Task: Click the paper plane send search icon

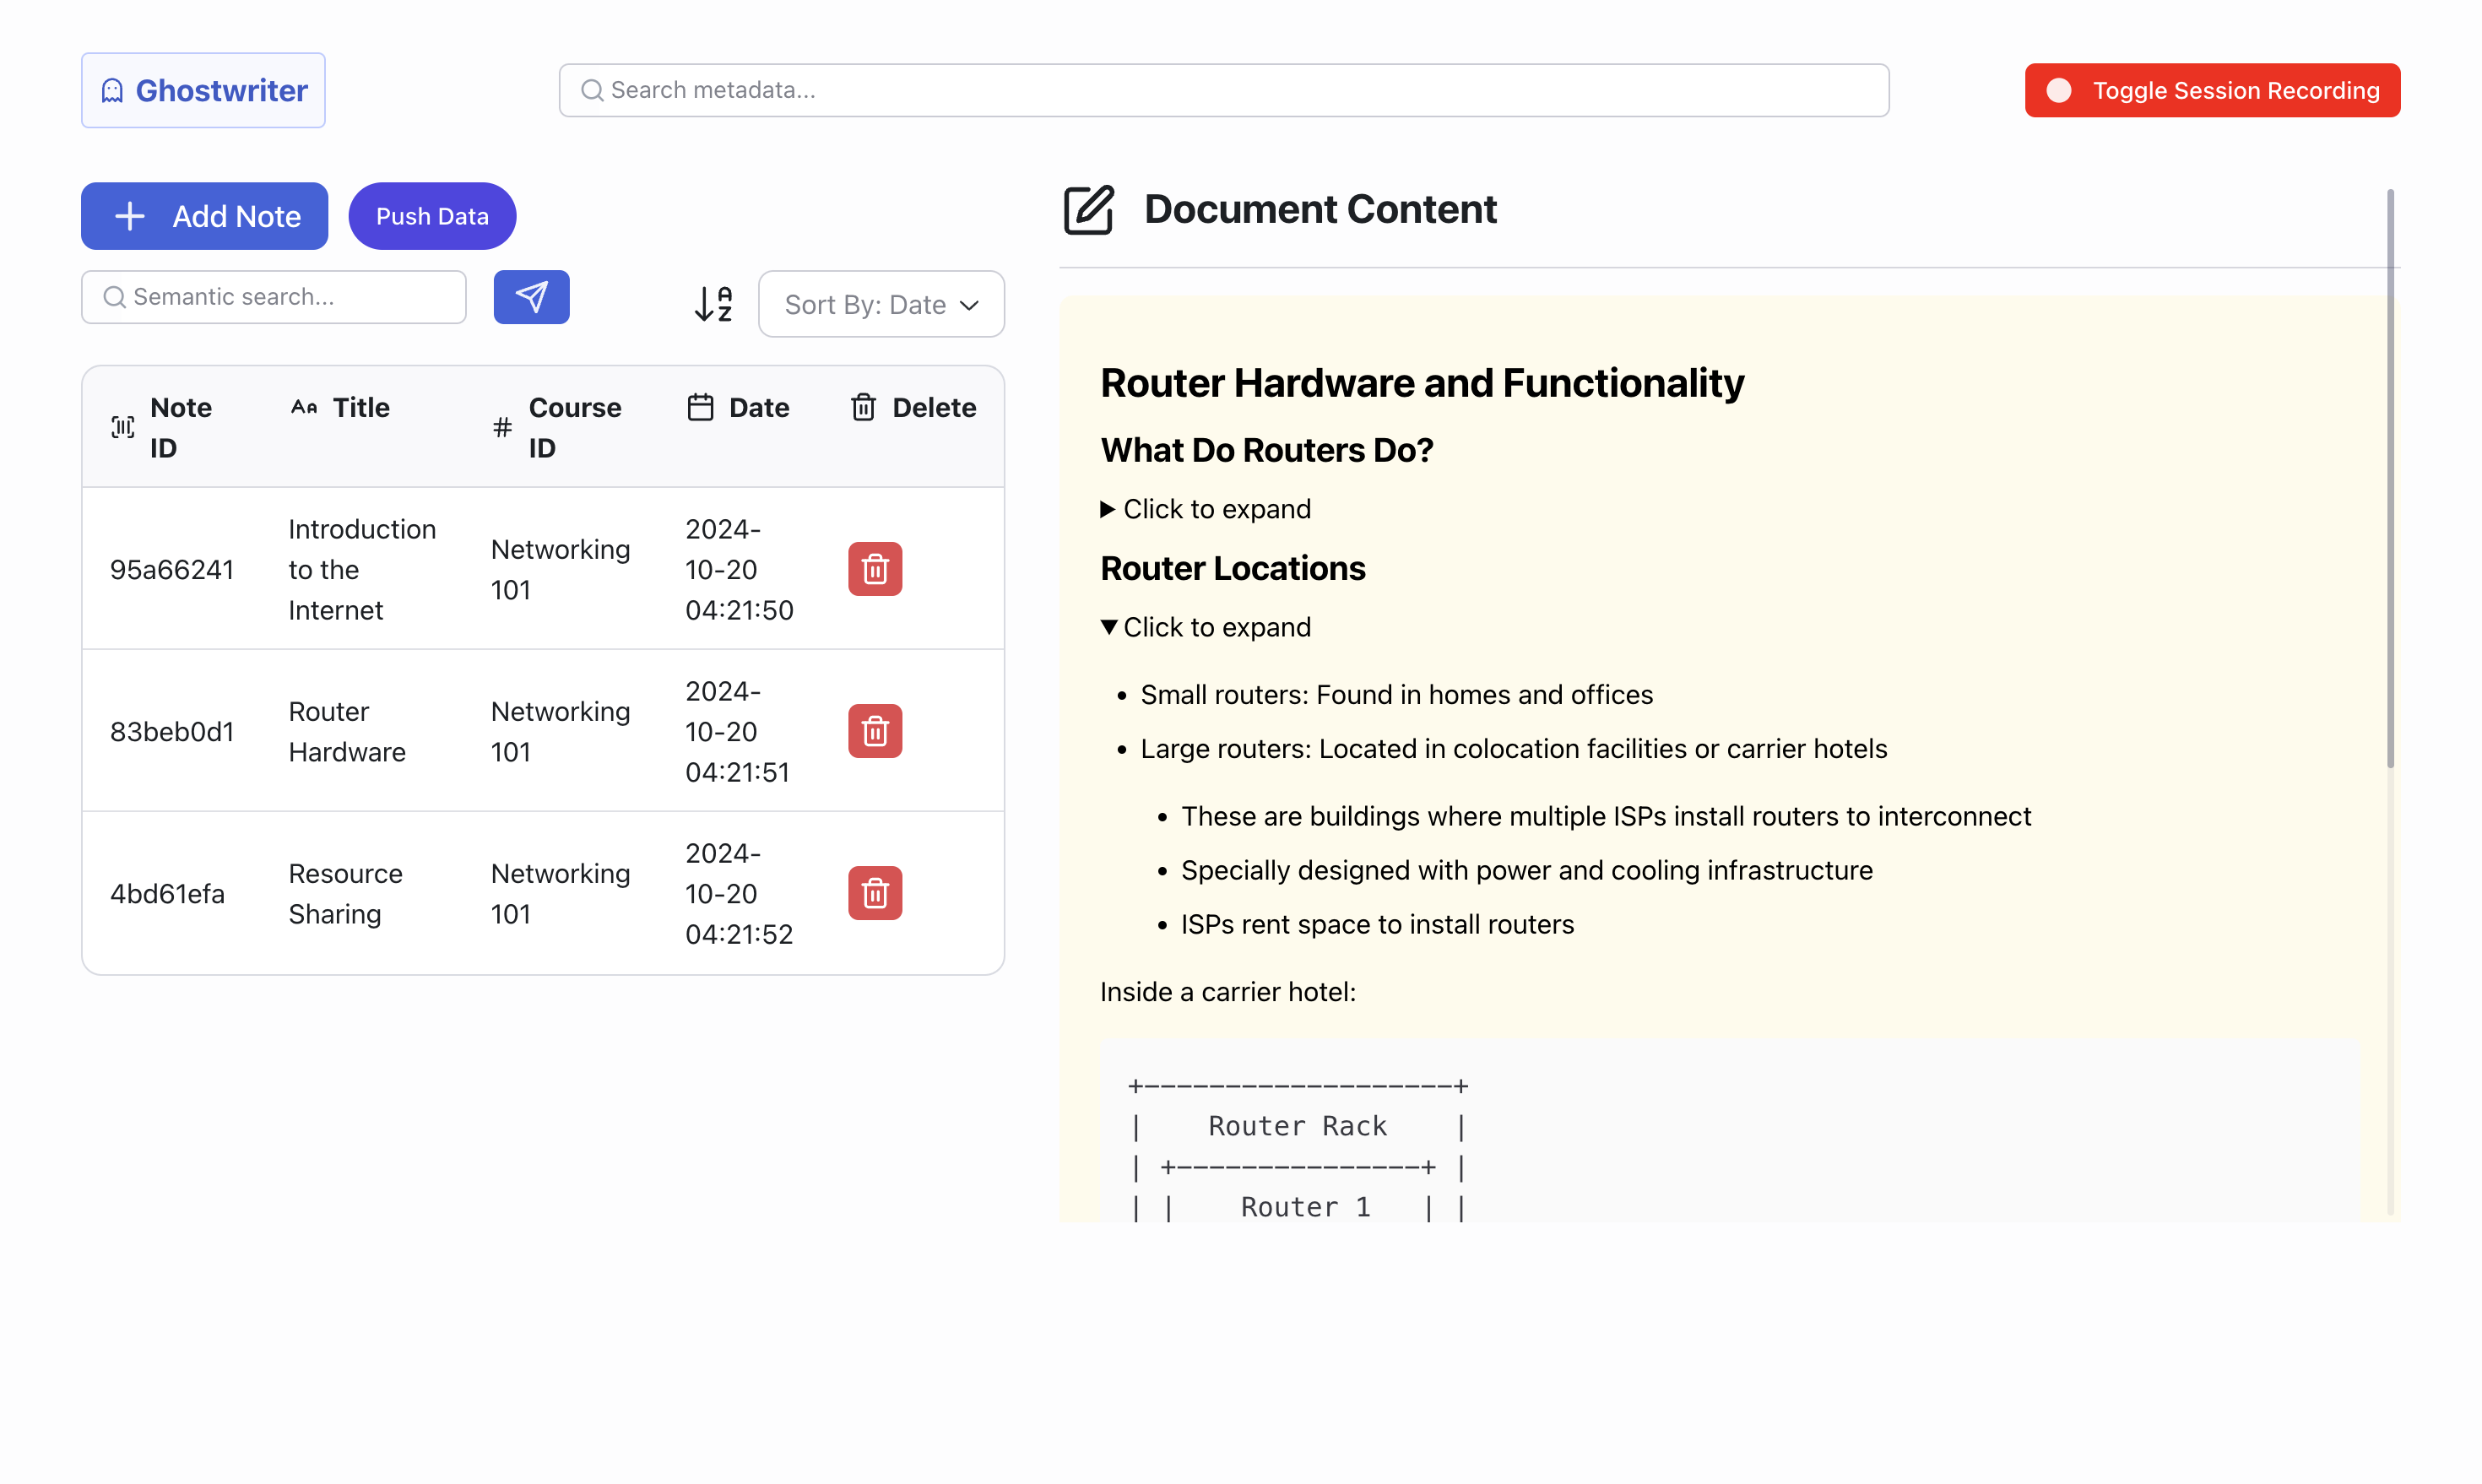Action: click(x=531, y=297)
